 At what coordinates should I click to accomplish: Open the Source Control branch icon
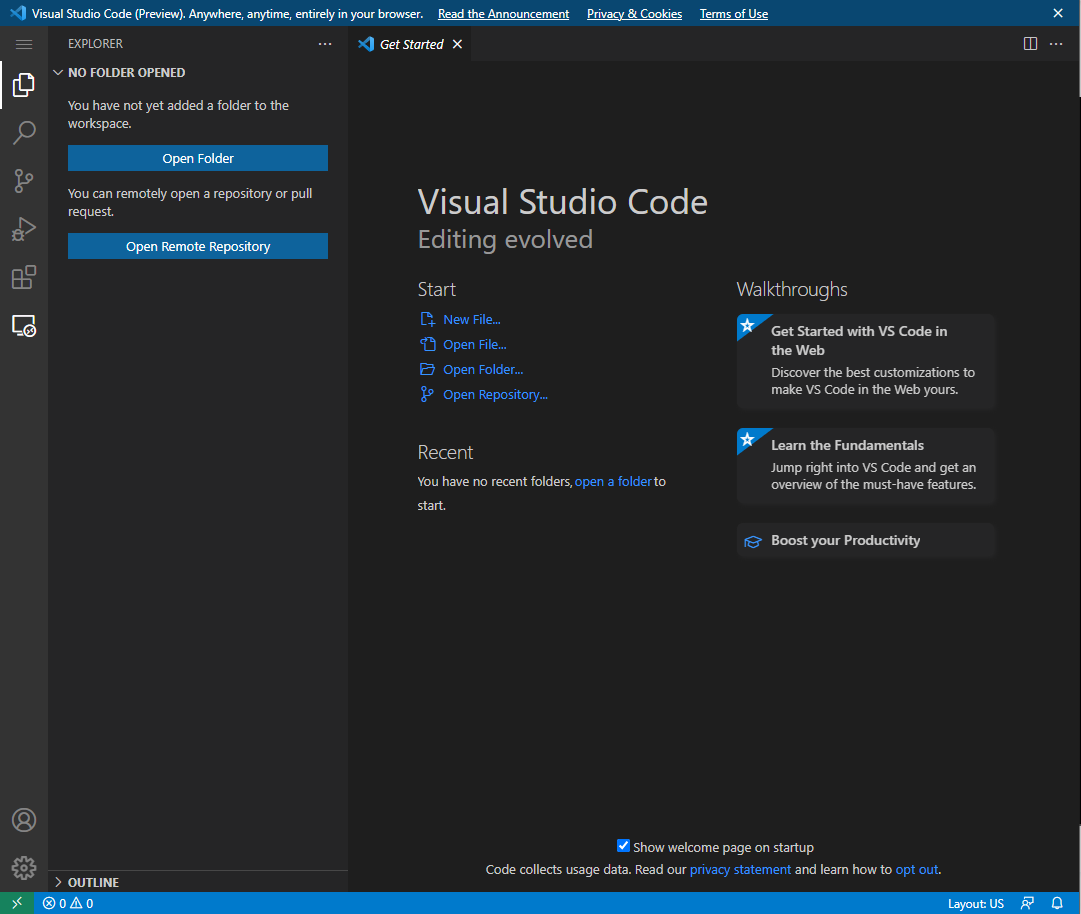[x=24, y=181]
